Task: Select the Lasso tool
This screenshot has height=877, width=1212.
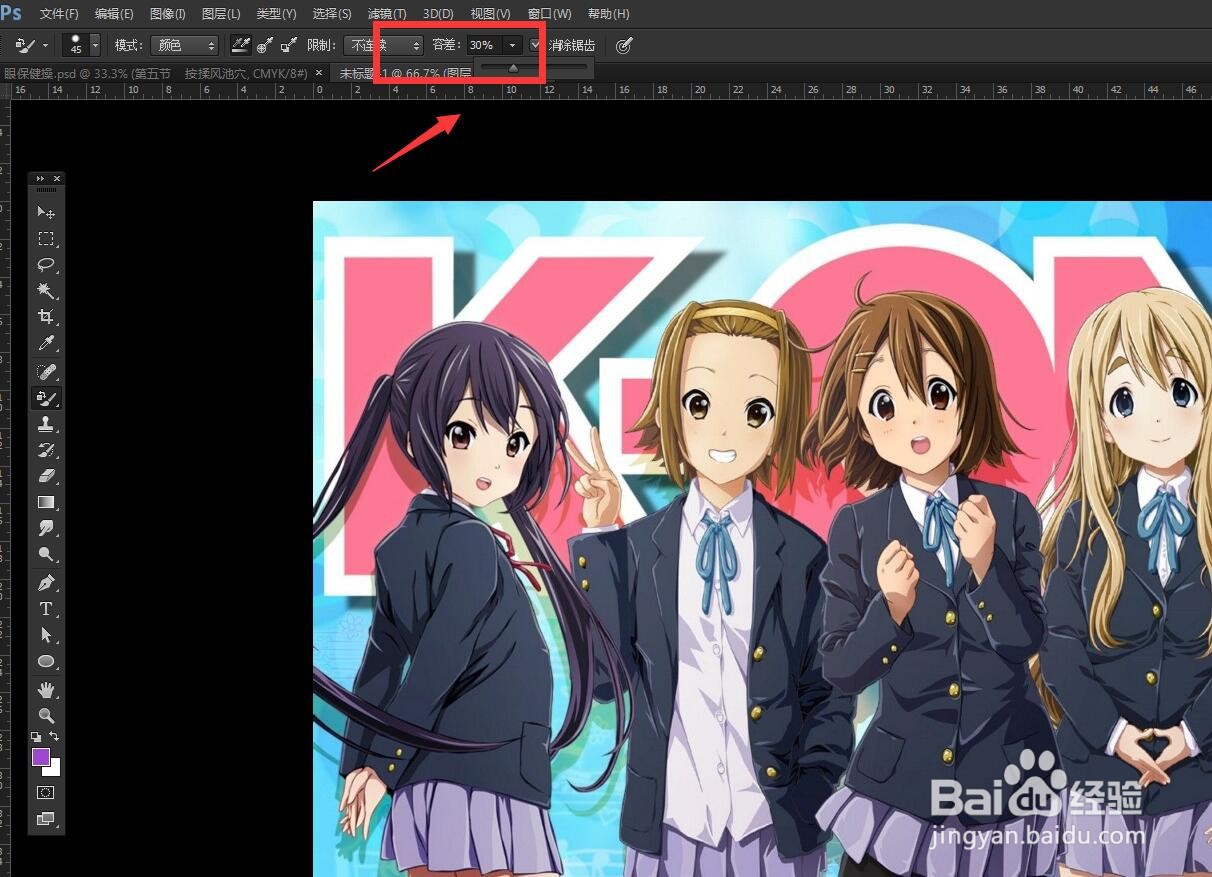Action: point(46,265)
